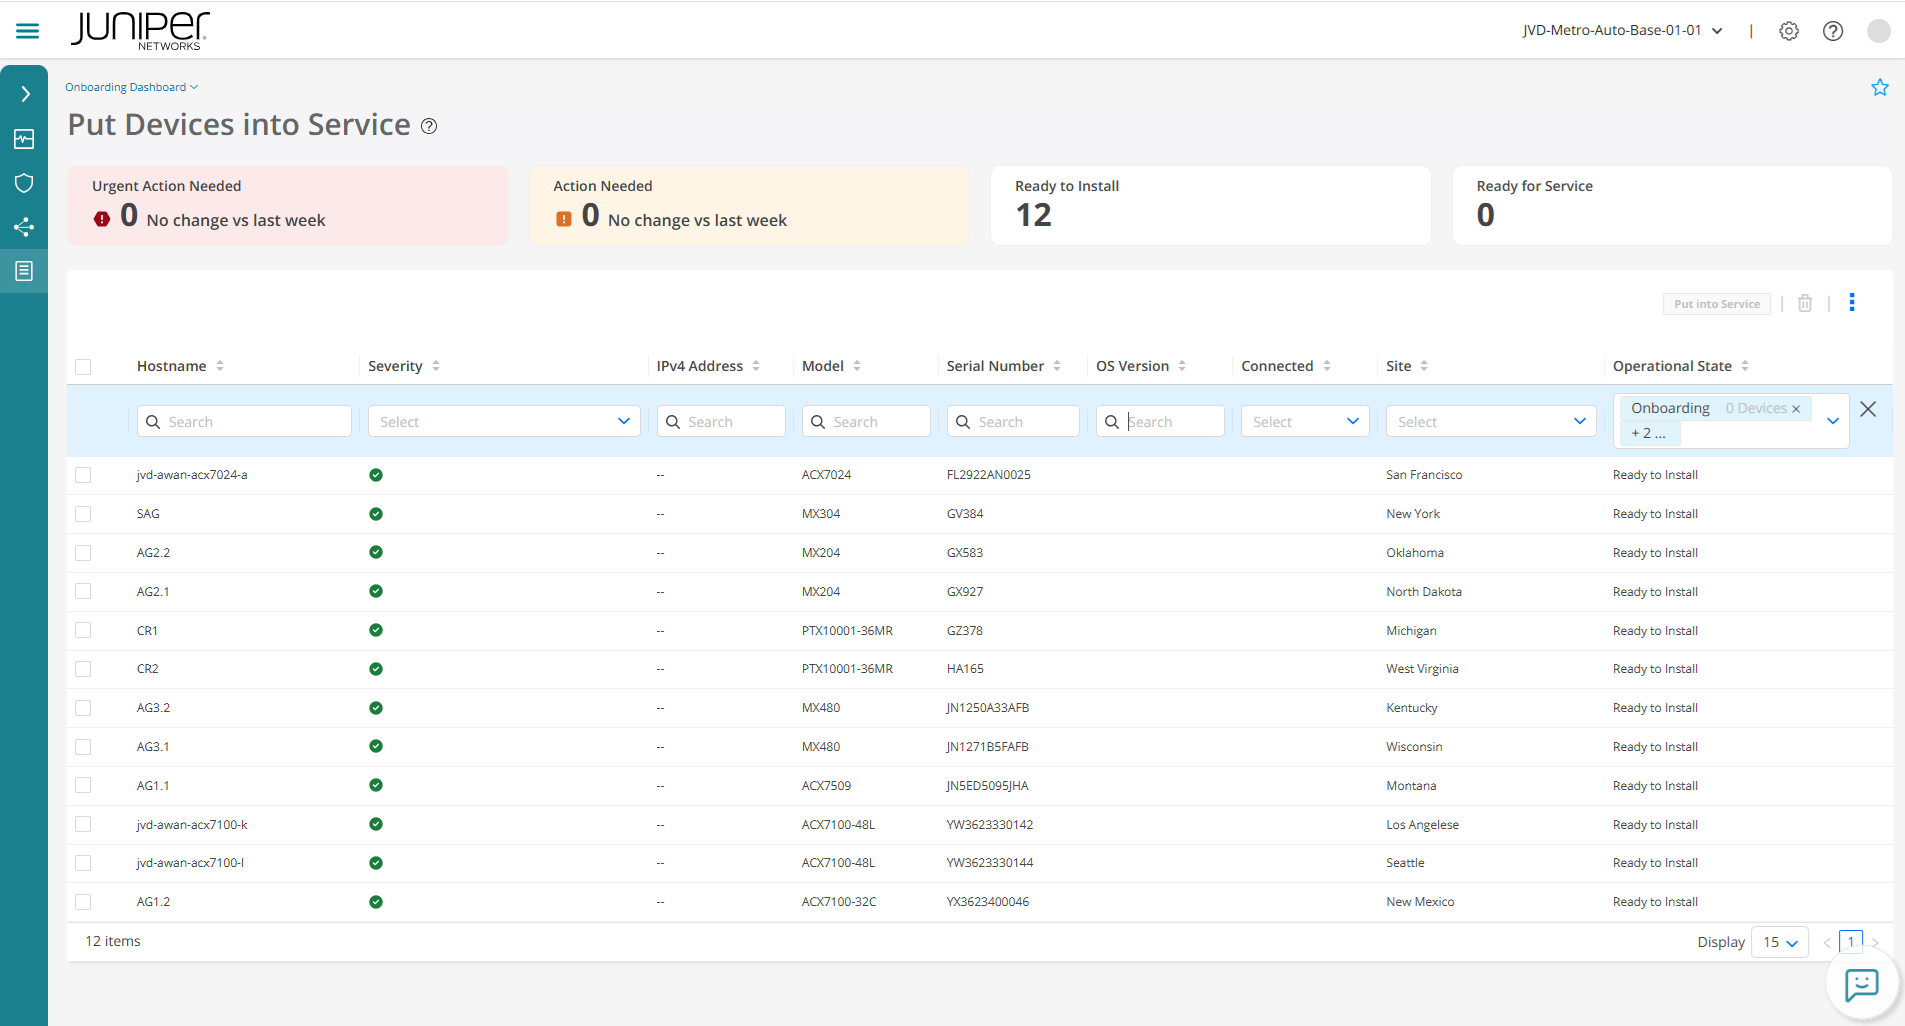Open the observability monitor sidebar icon

coord(24,139)
